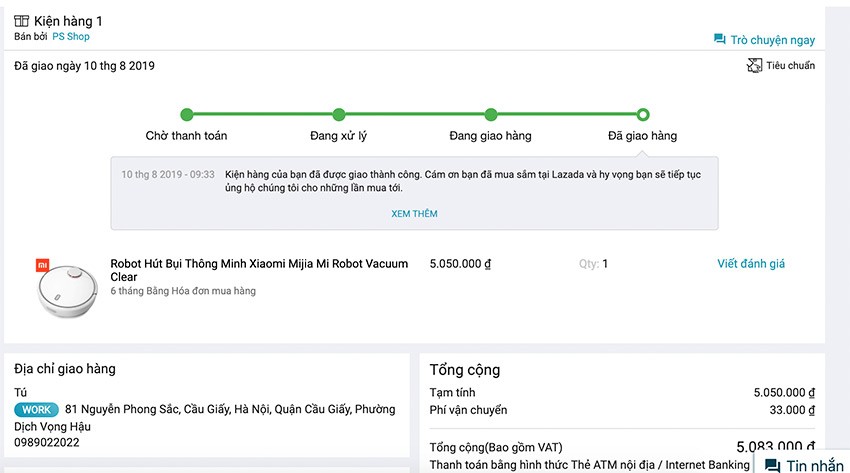This screenshot has width=850, height=473.
Task: Write a review via Viết đánh giá
Action: 751,264
